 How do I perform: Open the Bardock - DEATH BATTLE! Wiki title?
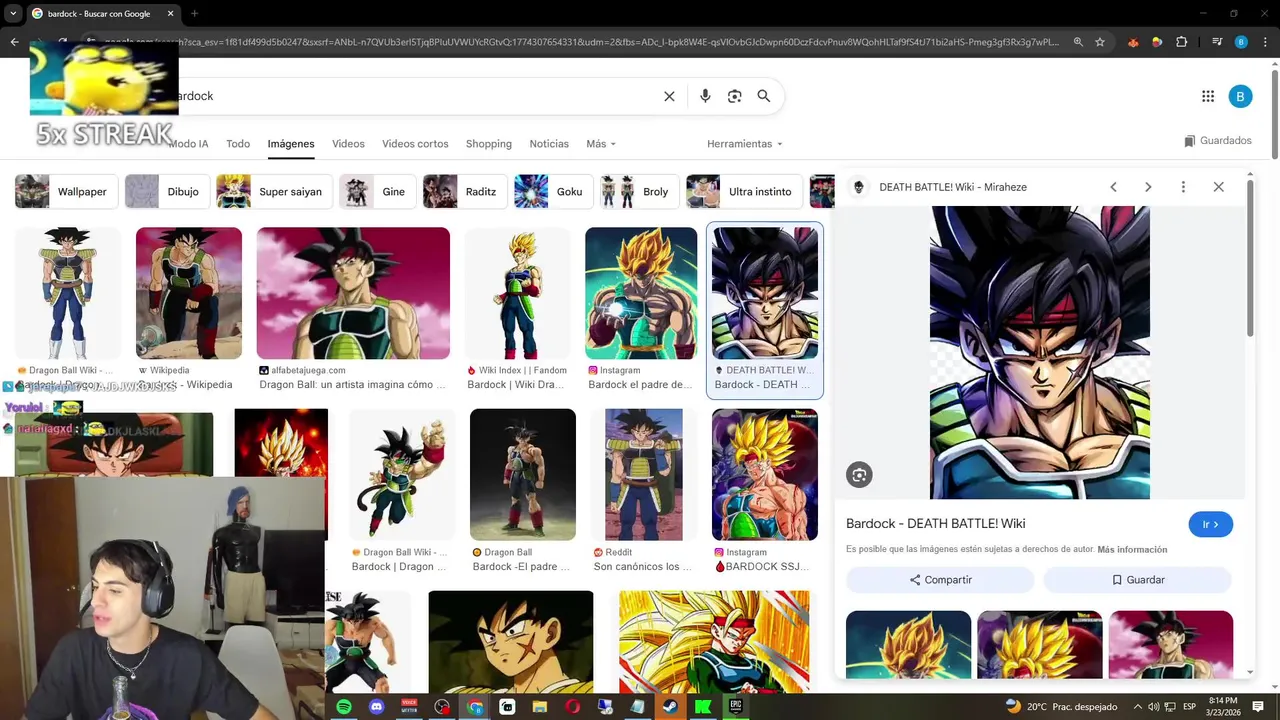point(935,523)
